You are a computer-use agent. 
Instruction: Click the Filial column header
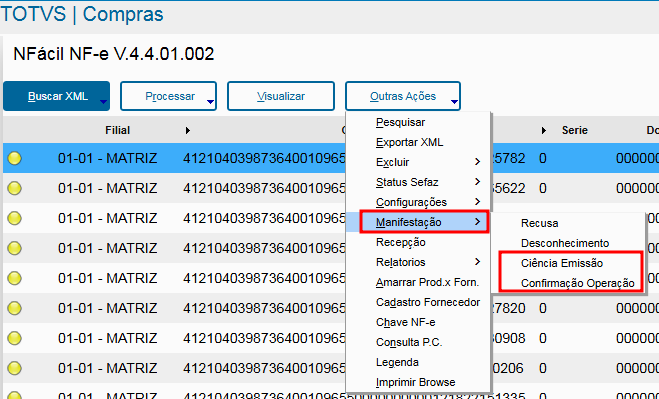(x=117, y=130)
